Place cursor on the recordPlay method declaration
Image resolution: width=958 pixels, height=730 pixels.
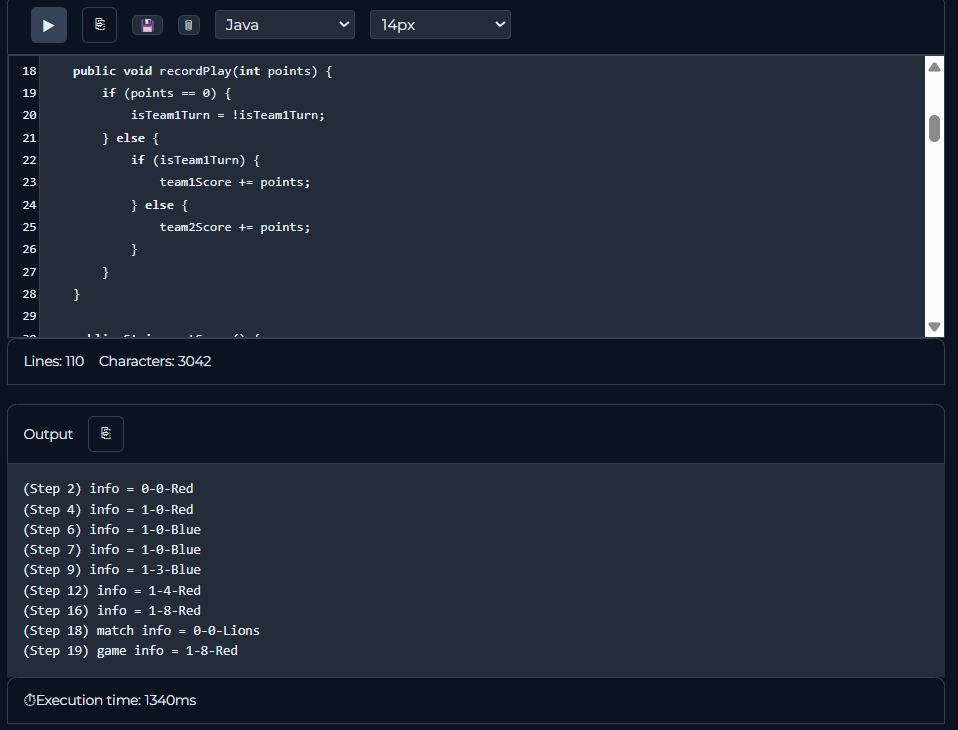[202, 71]
